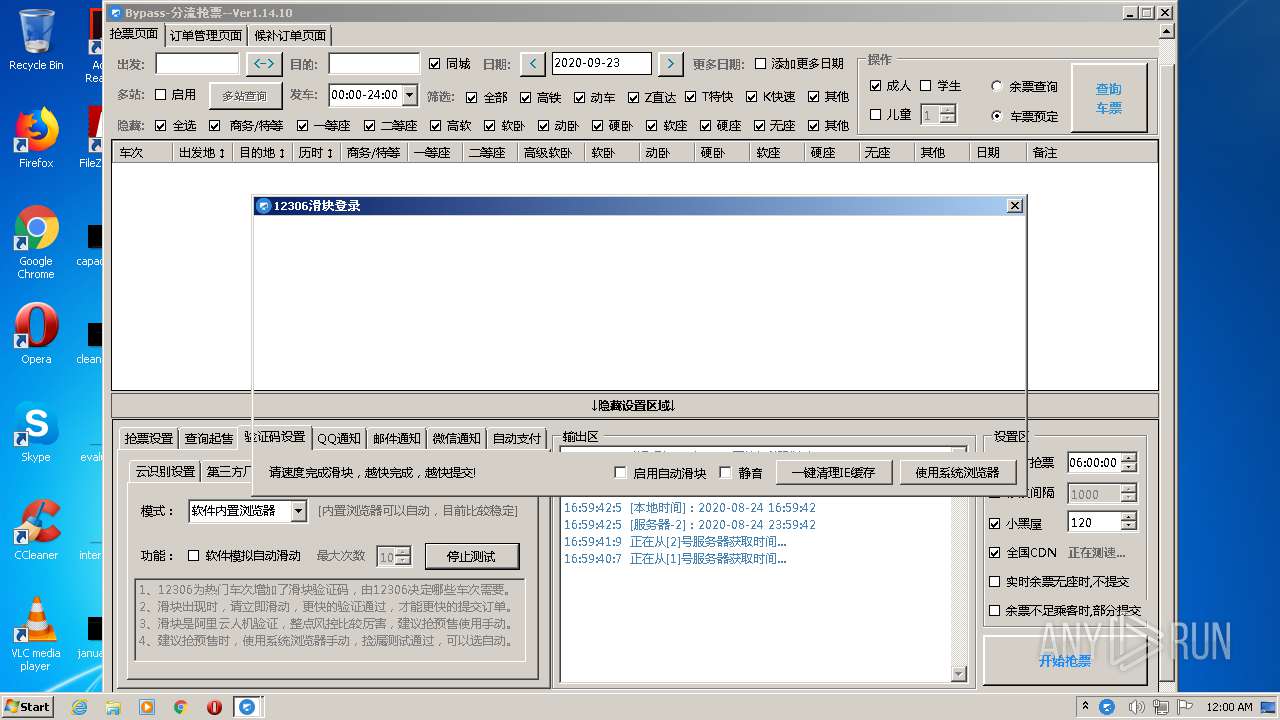Adjust the 最大次数 stepper

click(402, 557)
